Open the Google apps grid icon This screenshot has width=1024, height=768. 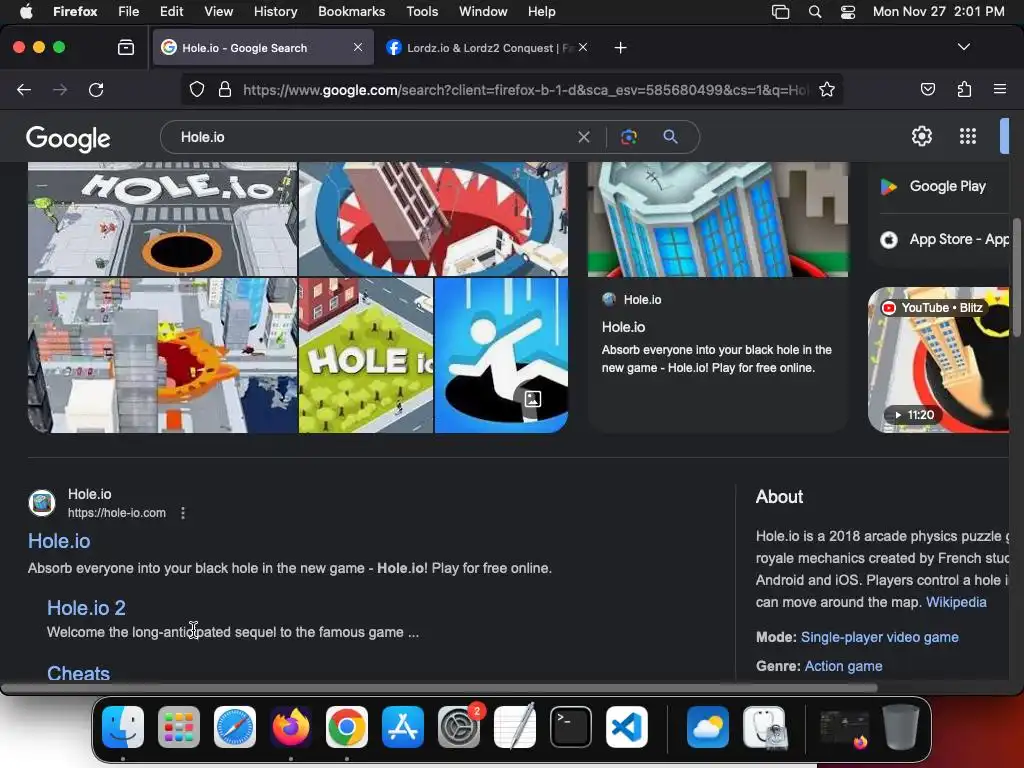click(968, 136)
